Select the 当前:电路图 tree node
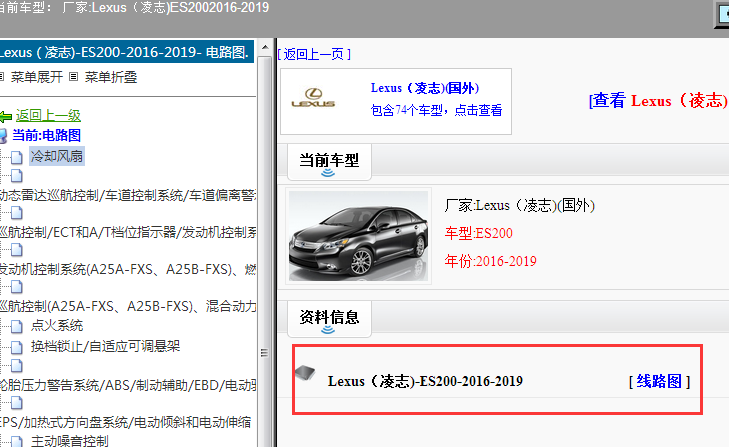729x447 pixels. click(x=46, y=135)
